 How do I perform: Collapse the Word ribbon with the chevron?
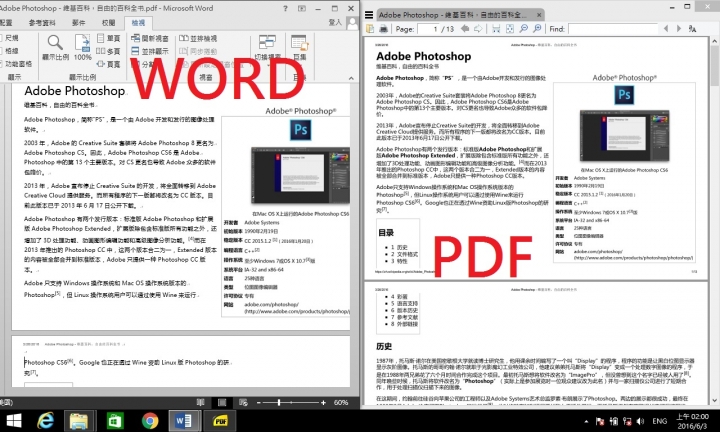(x=351, y=78)
